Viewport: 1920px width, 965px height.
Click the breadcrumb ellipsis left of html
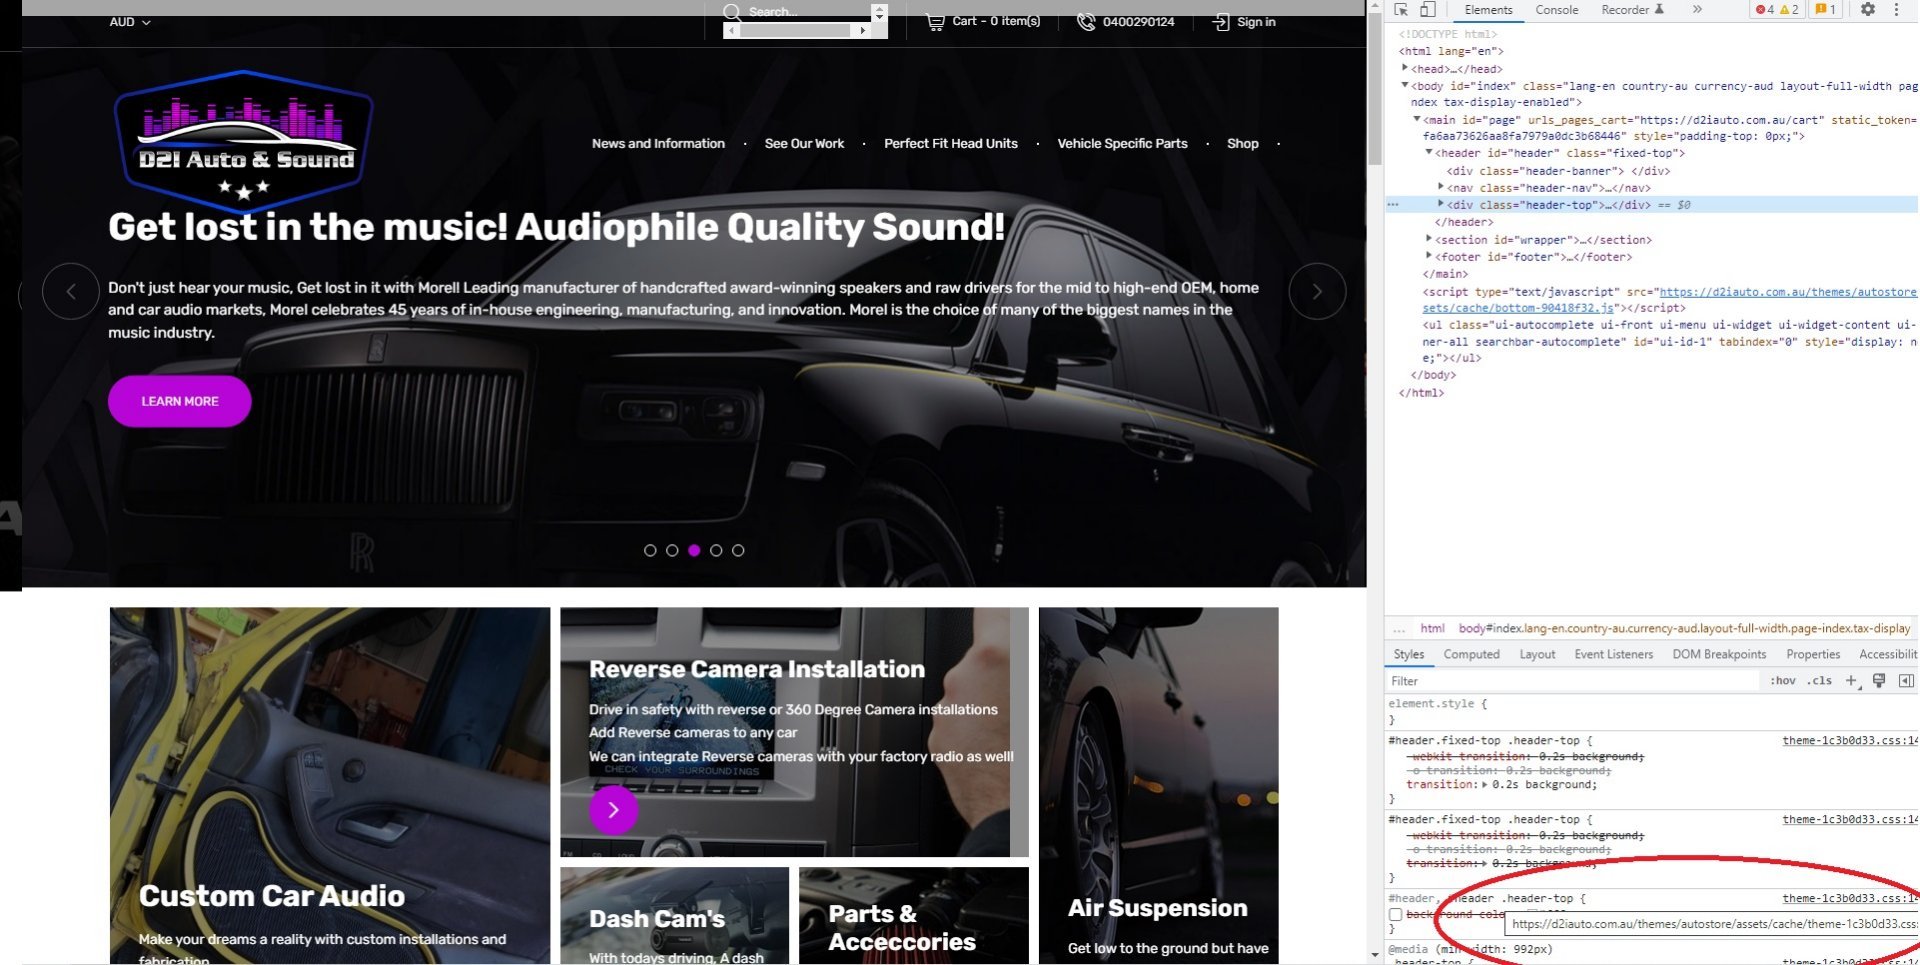1399,629
